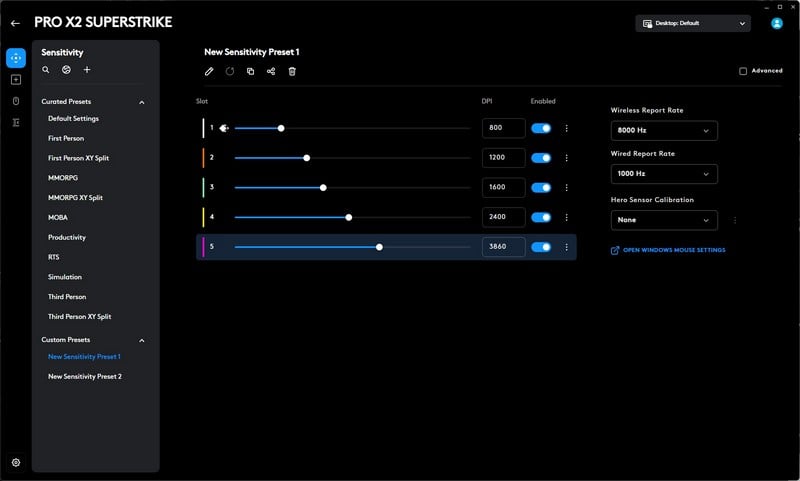
Task: Select First Person preset
Action: click(66, 138)
